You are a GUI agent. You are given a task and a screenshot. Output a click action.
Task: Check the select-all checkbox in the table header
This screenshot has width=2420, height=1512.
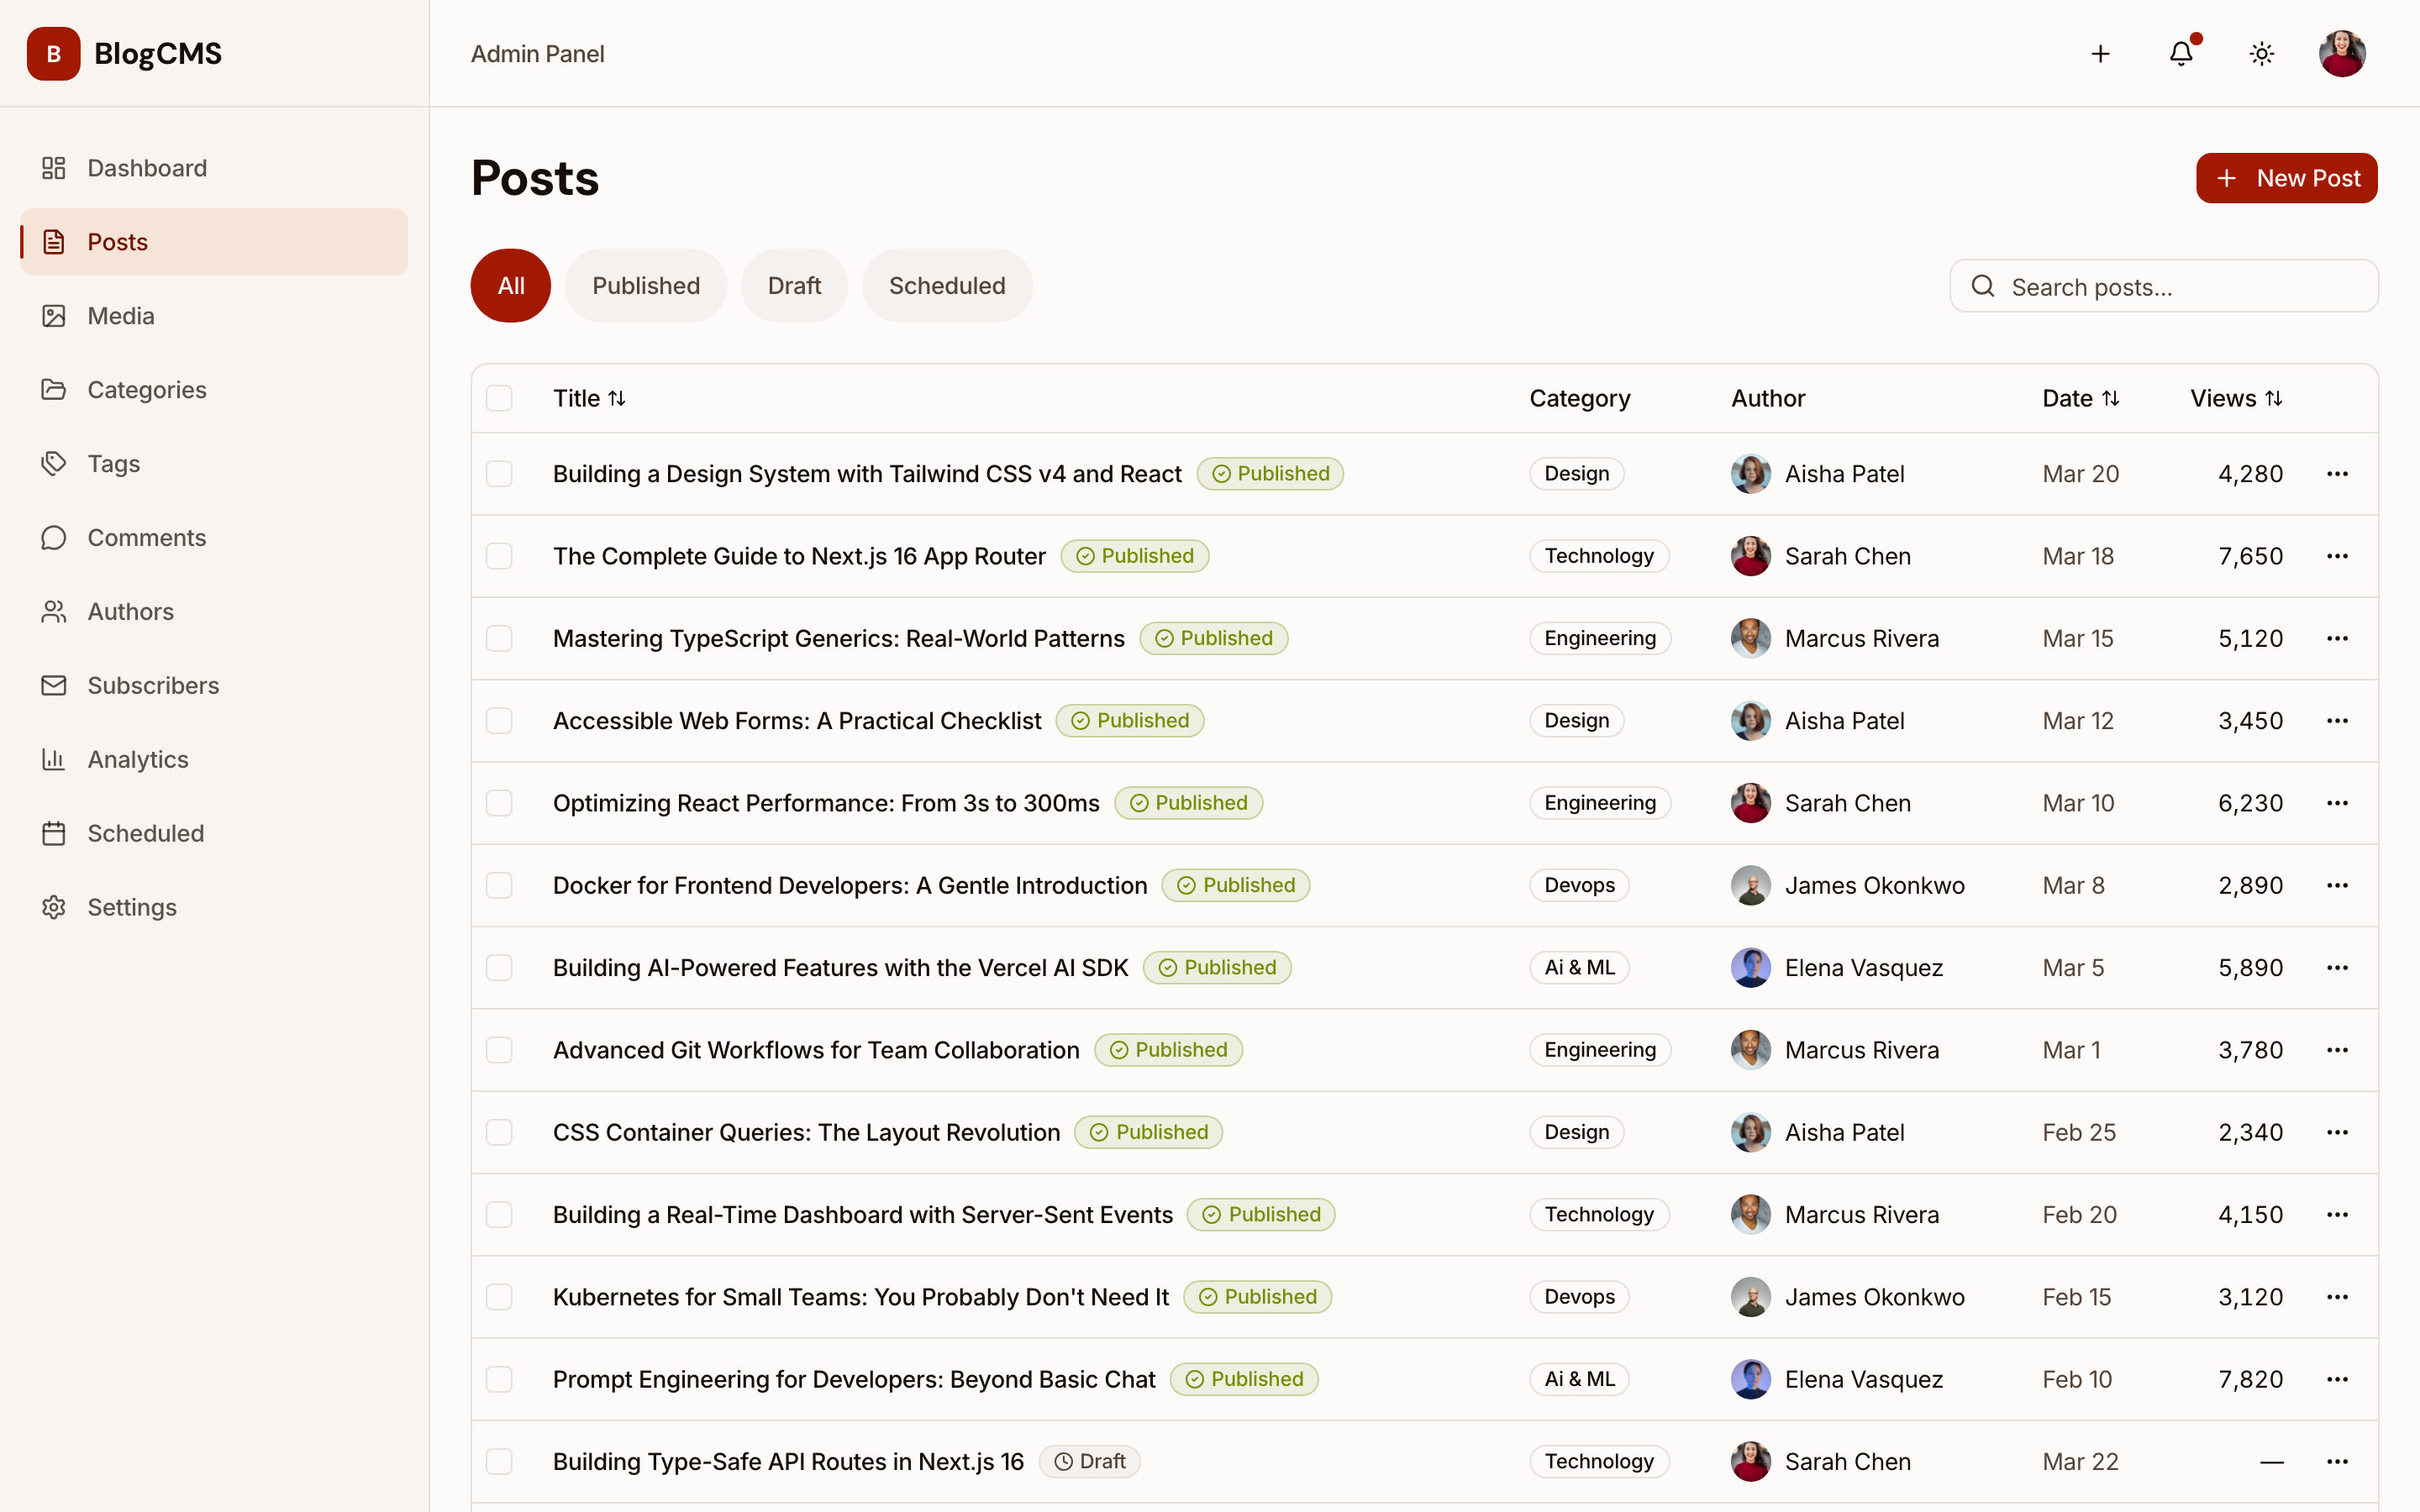(500, 397)
